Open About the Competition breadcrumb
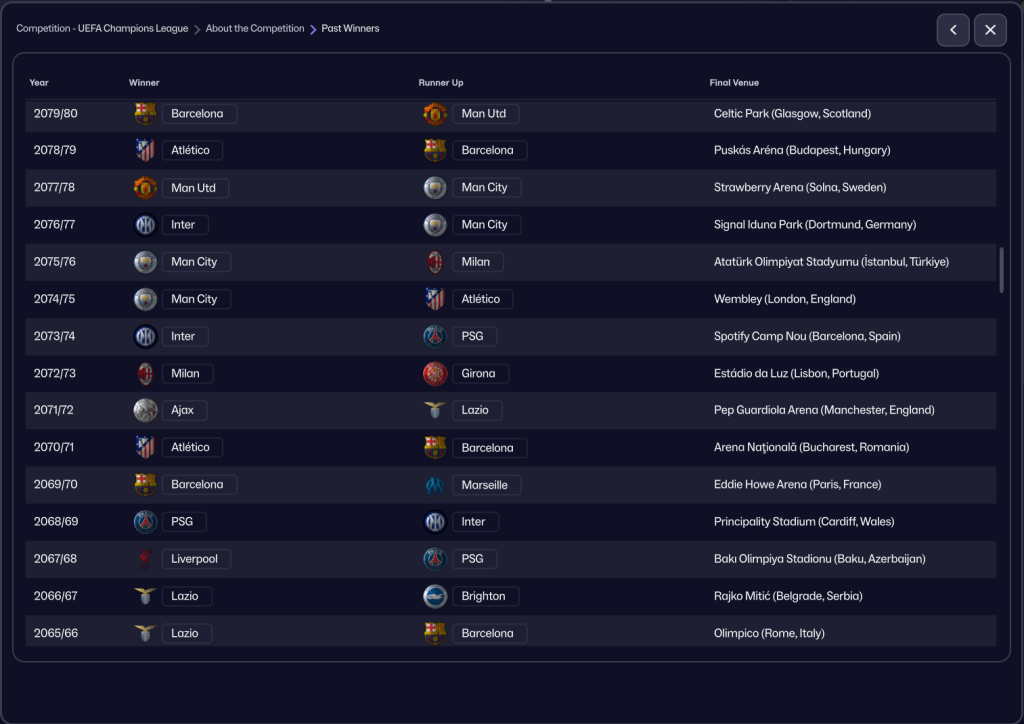1024x724 pixels. [x=255, y=29]
